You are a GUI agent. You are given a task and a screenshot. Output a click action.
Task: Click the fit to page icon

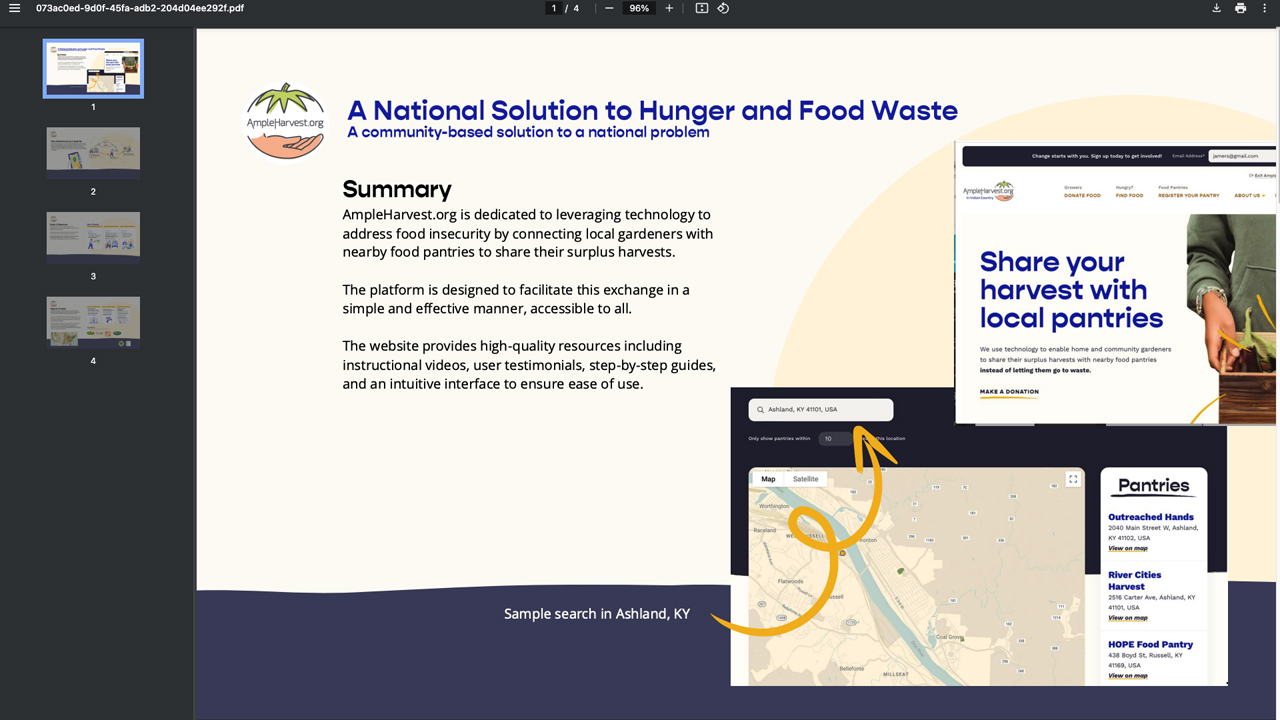[702, 8]
